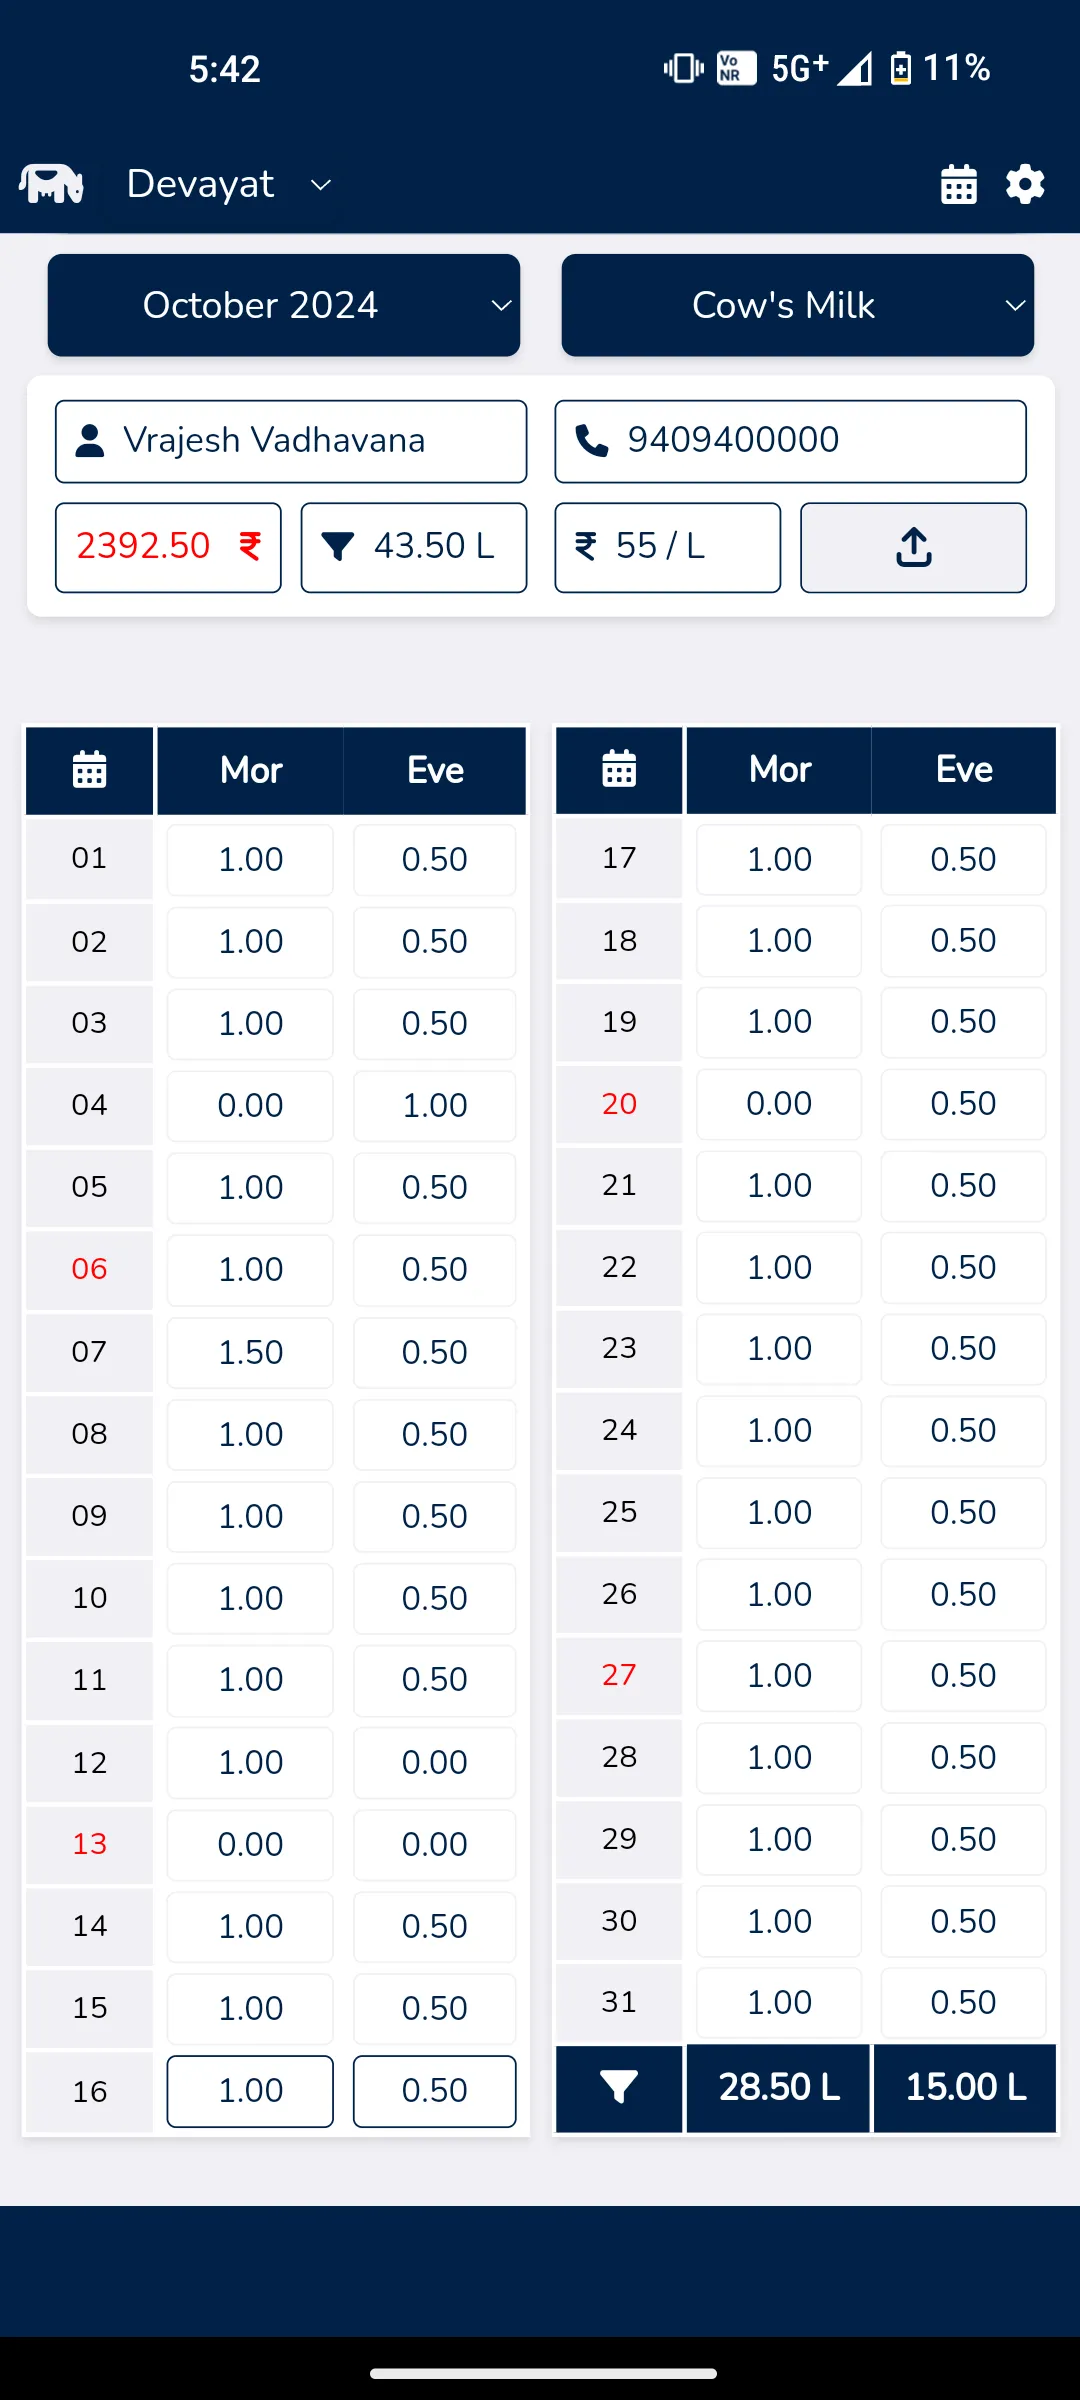This screenshot has width=1080, height=2400.
Task: Tap the 5:42 clock in status bar
Action: coord(225,69)
